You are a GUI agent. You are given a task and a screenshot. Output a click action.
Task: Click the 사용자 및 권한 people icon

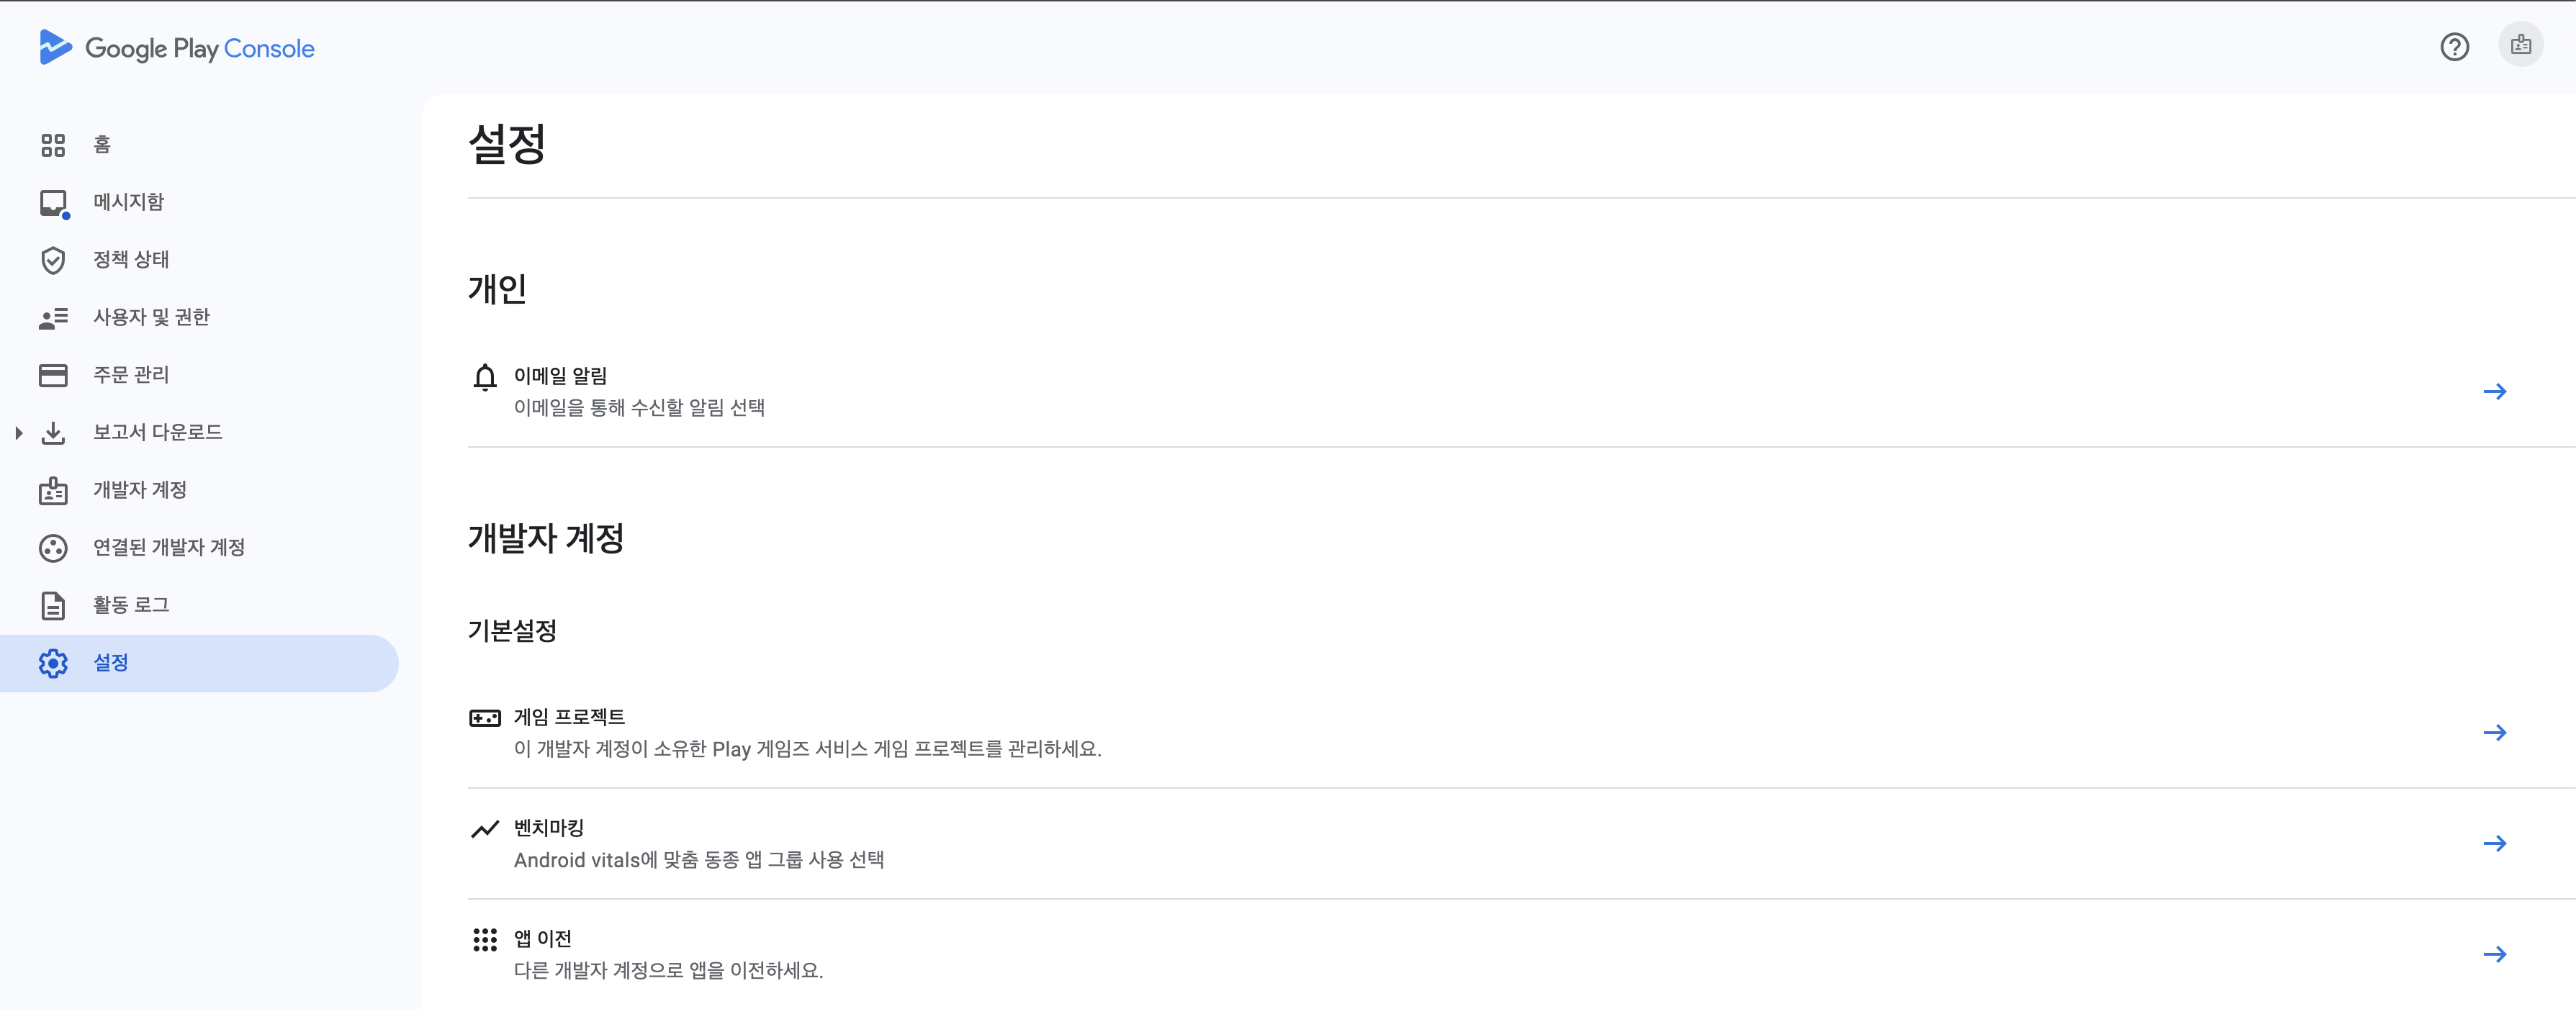[53, 318]
